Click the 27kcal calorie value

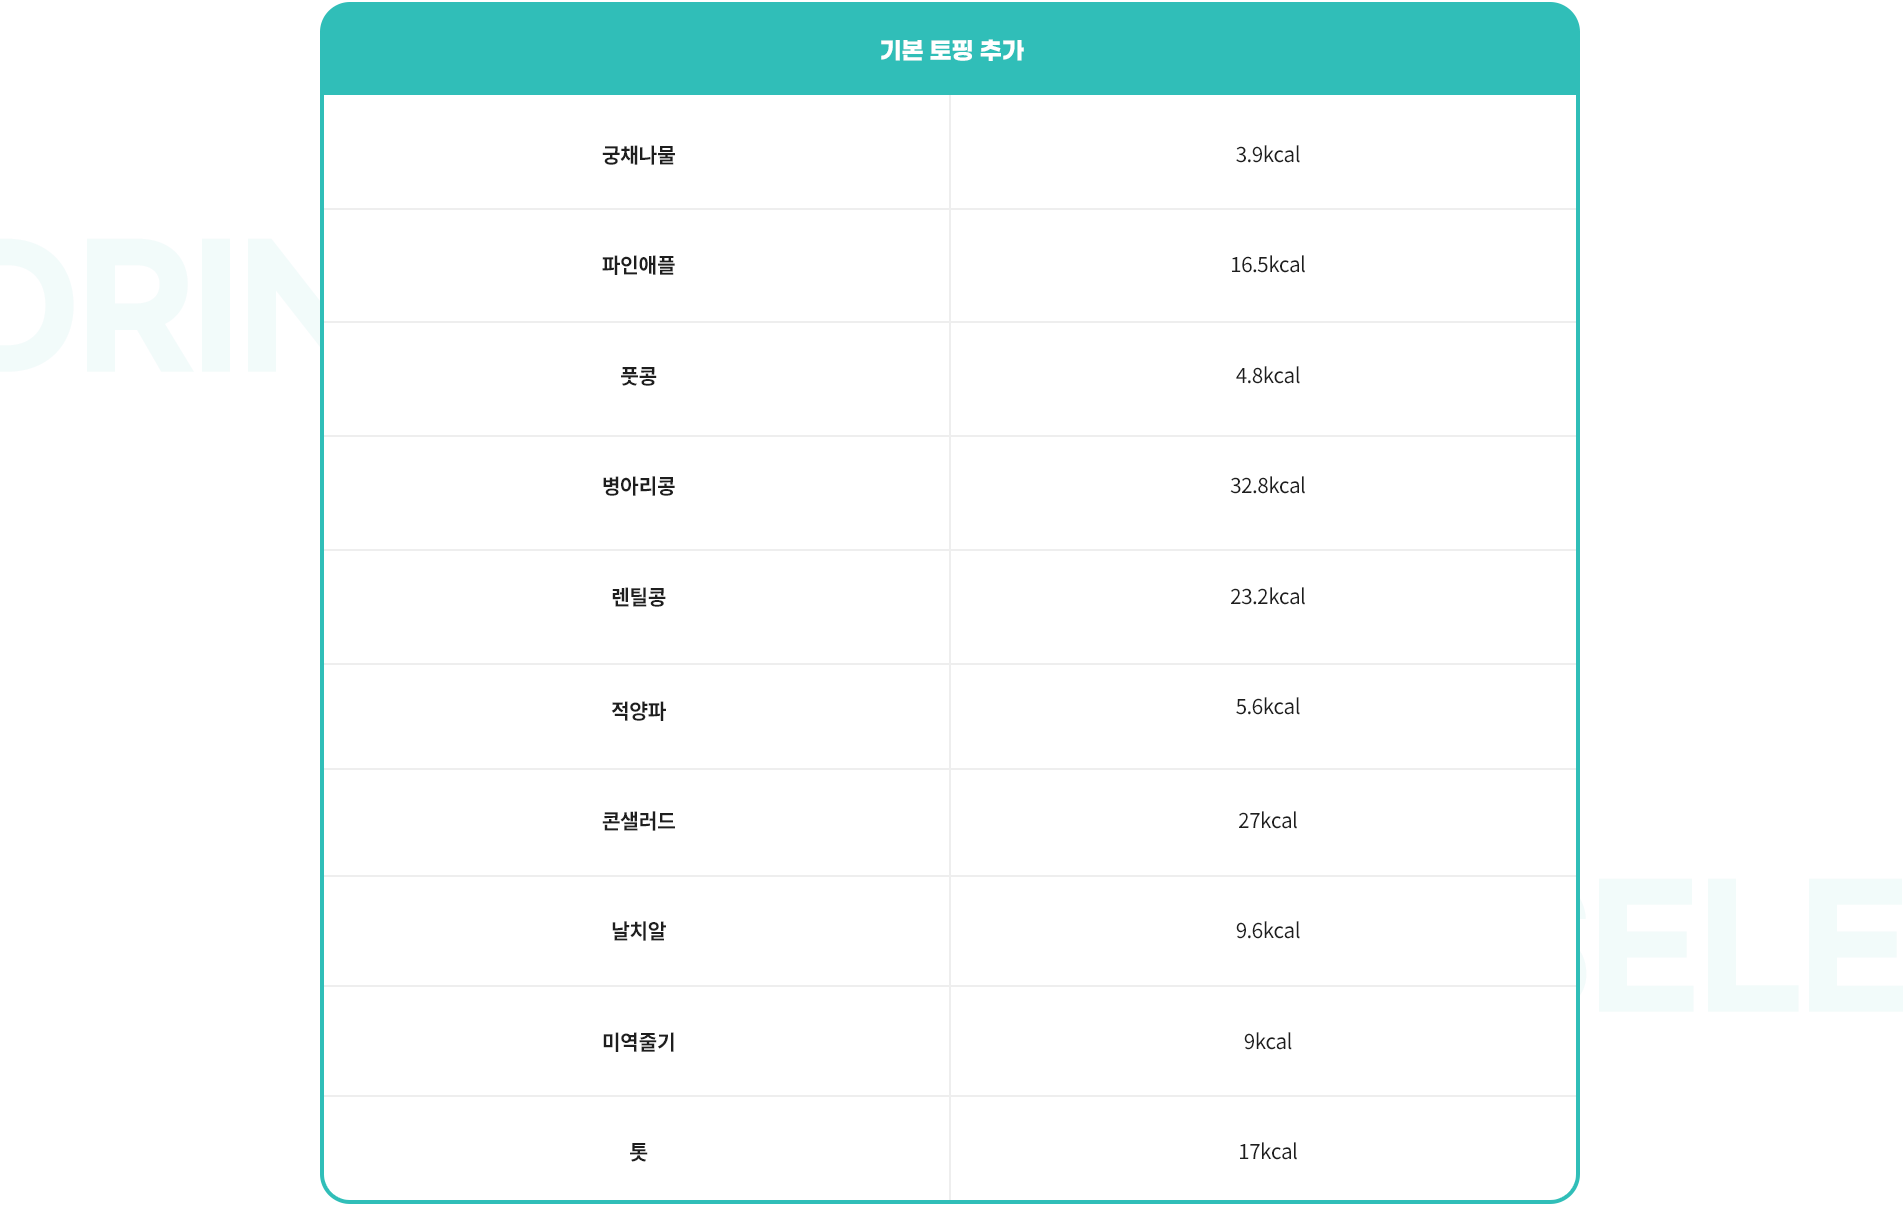pos(1267,821)
